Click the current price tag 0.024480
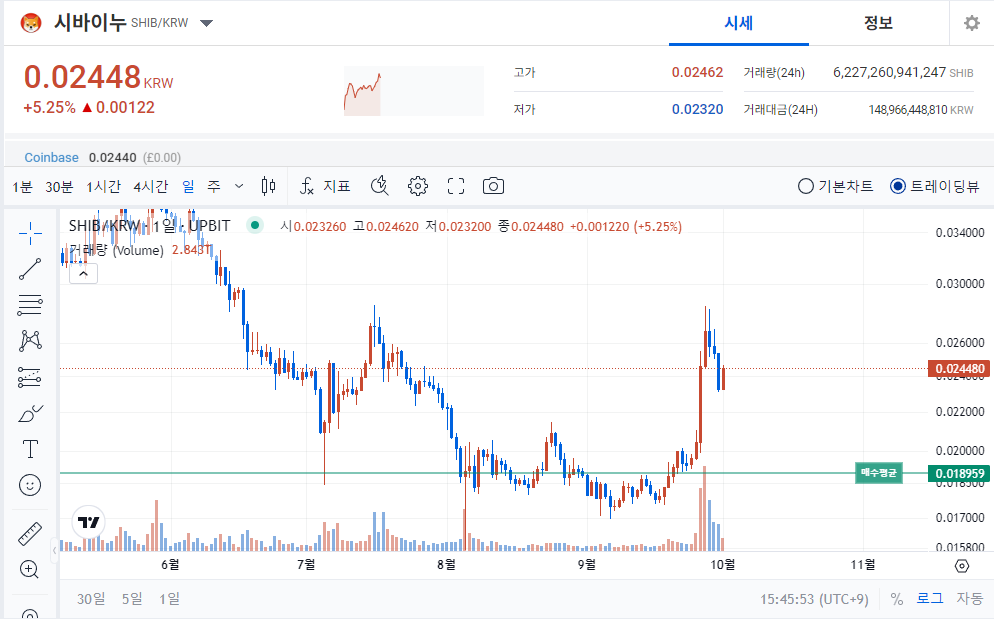Viewport: 994px width, 619px height. 960,368
